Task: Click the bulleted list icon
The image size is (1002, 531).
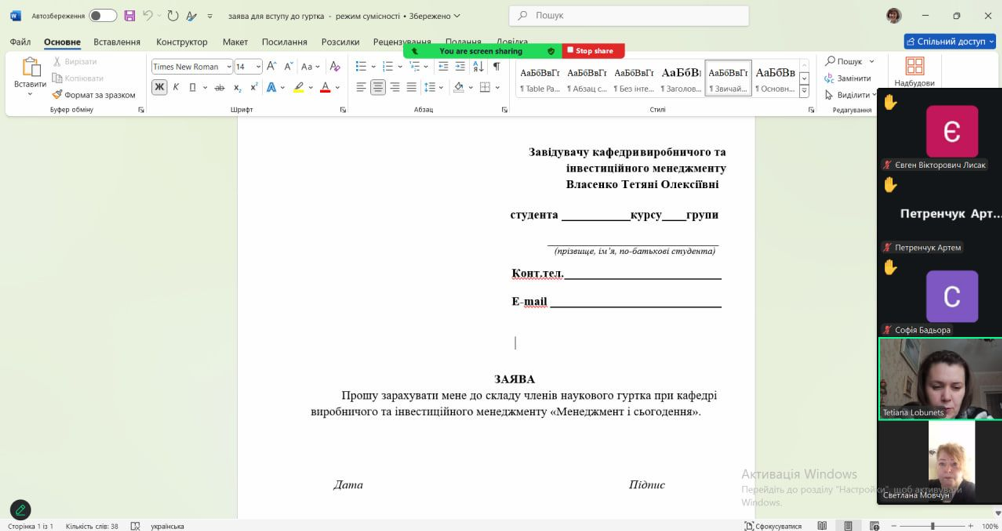Action: pyautogui.click(x=361, y=66)
